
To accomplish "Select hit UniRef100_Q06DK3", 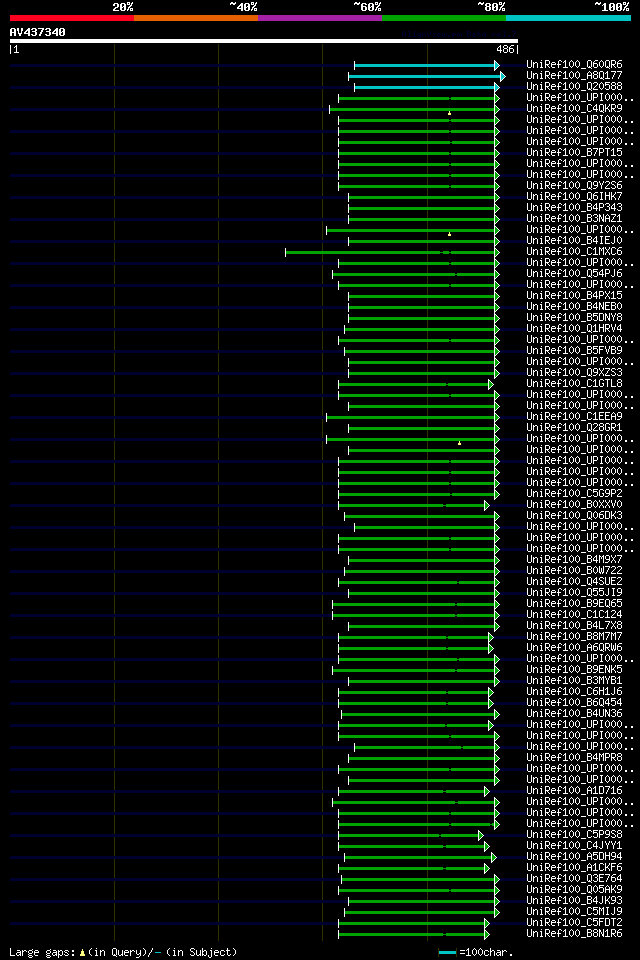I will [x=574, y=516].
